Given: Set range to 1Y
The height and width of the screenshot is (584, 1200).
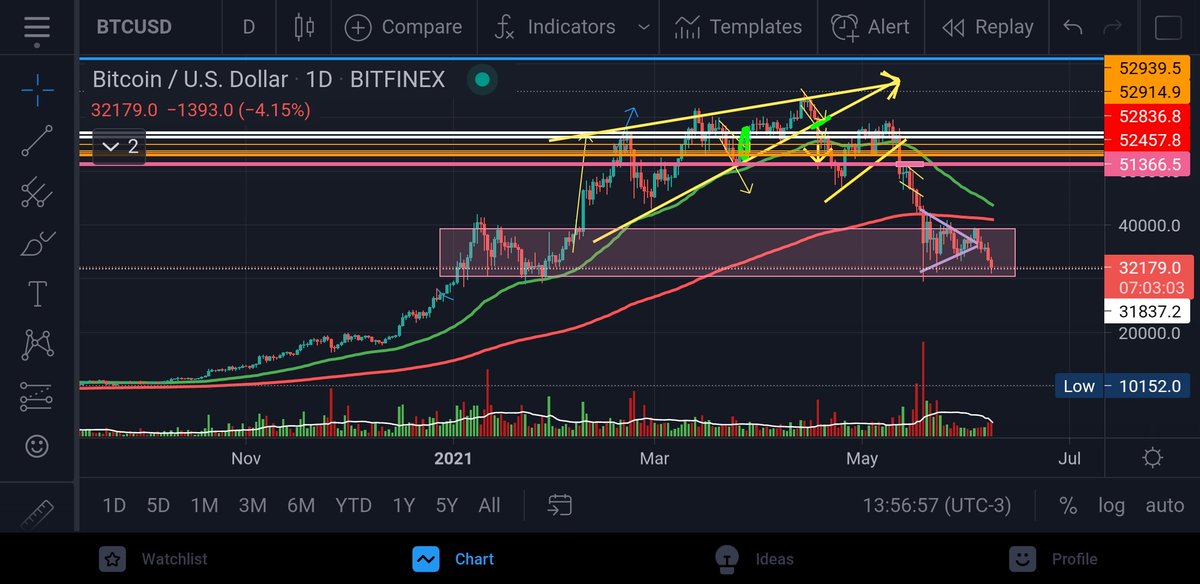Looking at the screenshot, I should (x=403, y=505).
